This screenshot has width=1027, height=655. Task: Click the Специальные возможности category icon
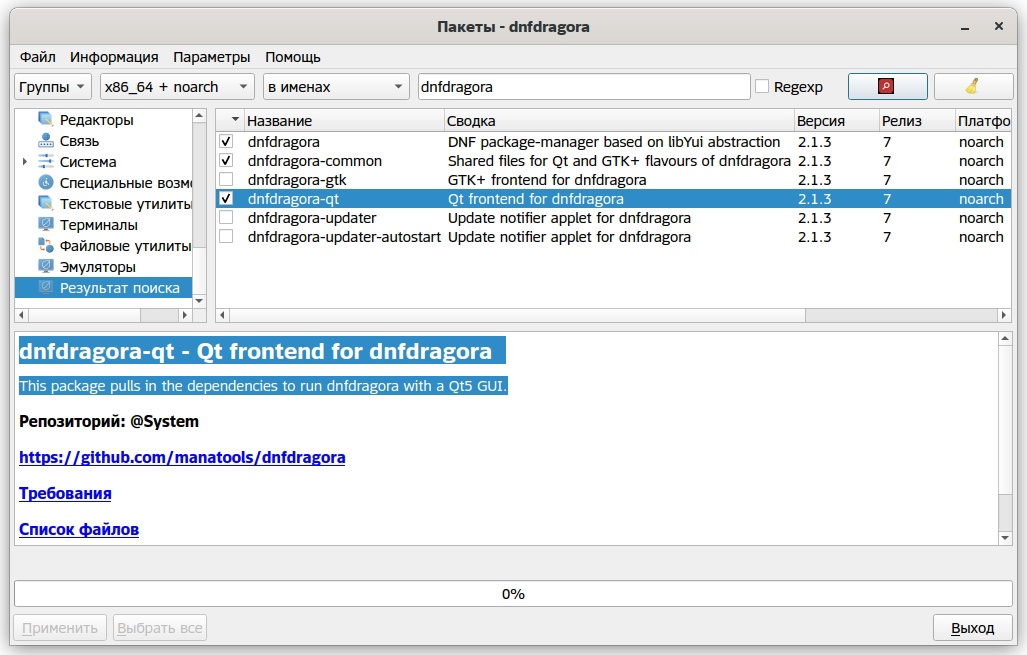45,182
